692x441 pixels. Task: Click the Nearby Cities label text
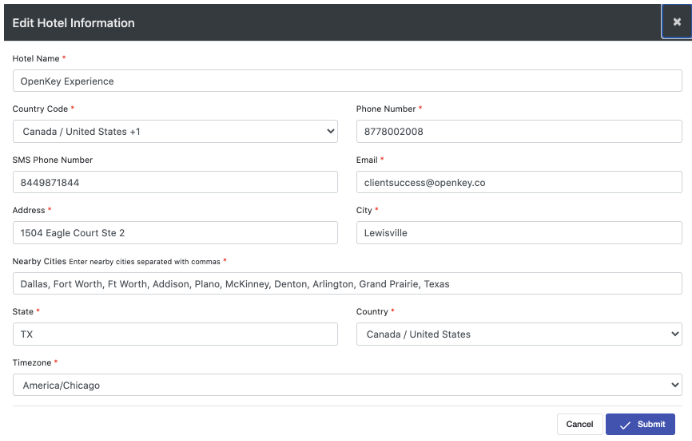[x=39, y=261]
